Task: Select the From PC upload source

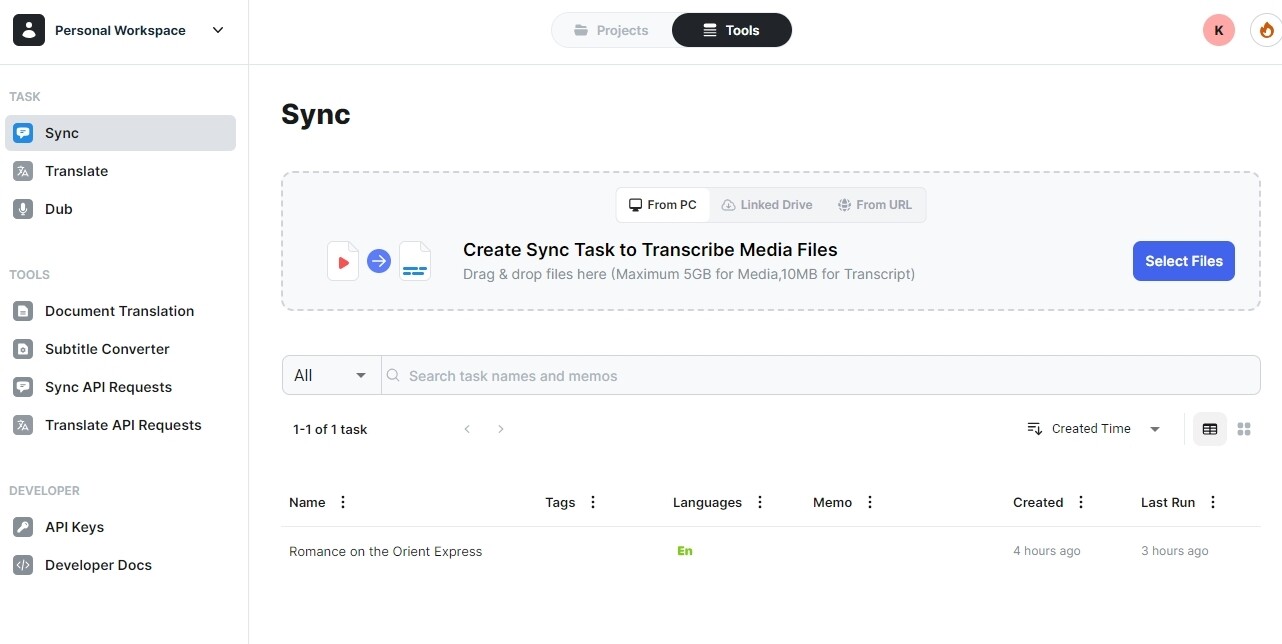Action: pyautogui.click(x=663, y=205)
